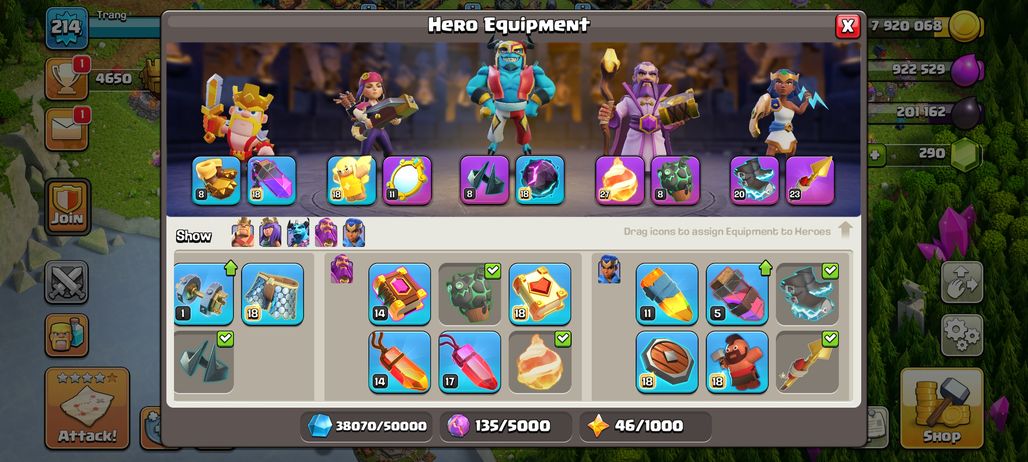Image resolution: width=1028 pixels, height=462 pixels.
Task: Filter equipment by Barbarian King icon
Action: point(243,233)
